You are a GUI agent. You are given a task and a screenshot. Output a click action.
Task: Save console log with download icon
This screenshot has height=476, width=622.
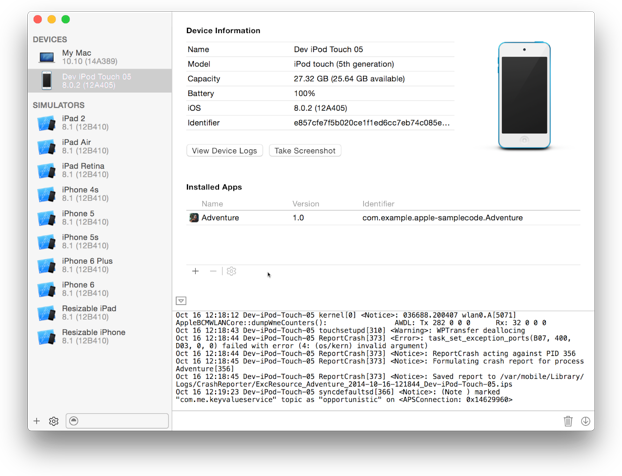tap(586, 421)
